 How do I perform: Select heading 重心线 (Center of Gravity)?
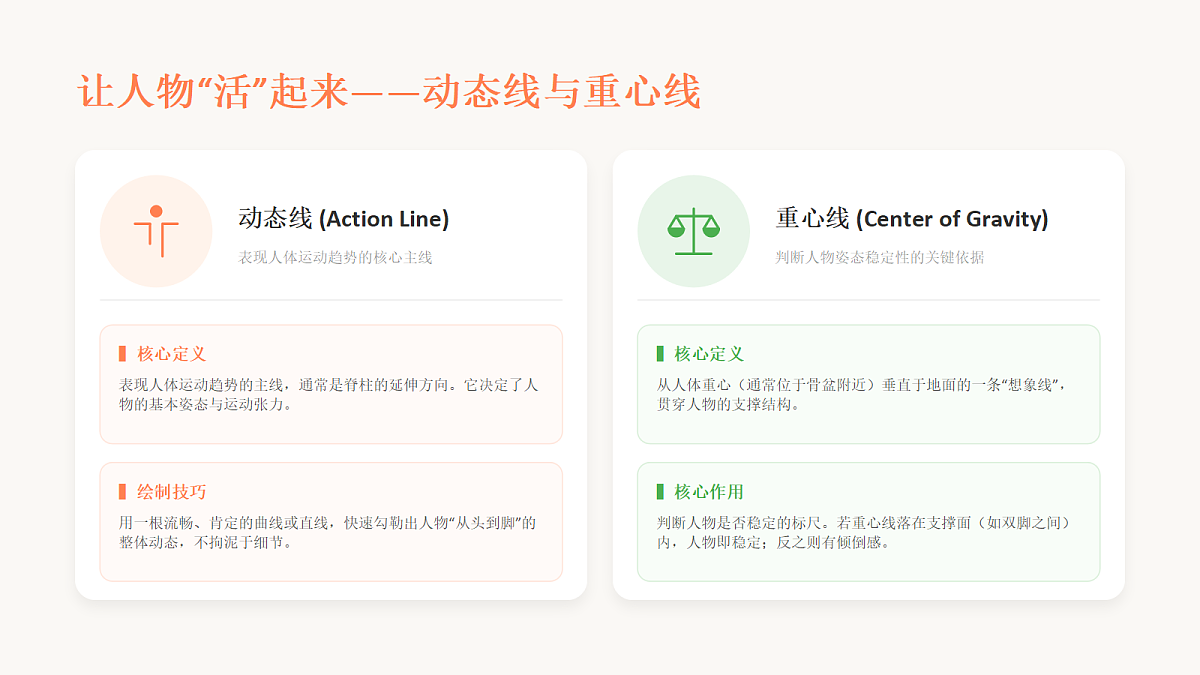[912, 218]
